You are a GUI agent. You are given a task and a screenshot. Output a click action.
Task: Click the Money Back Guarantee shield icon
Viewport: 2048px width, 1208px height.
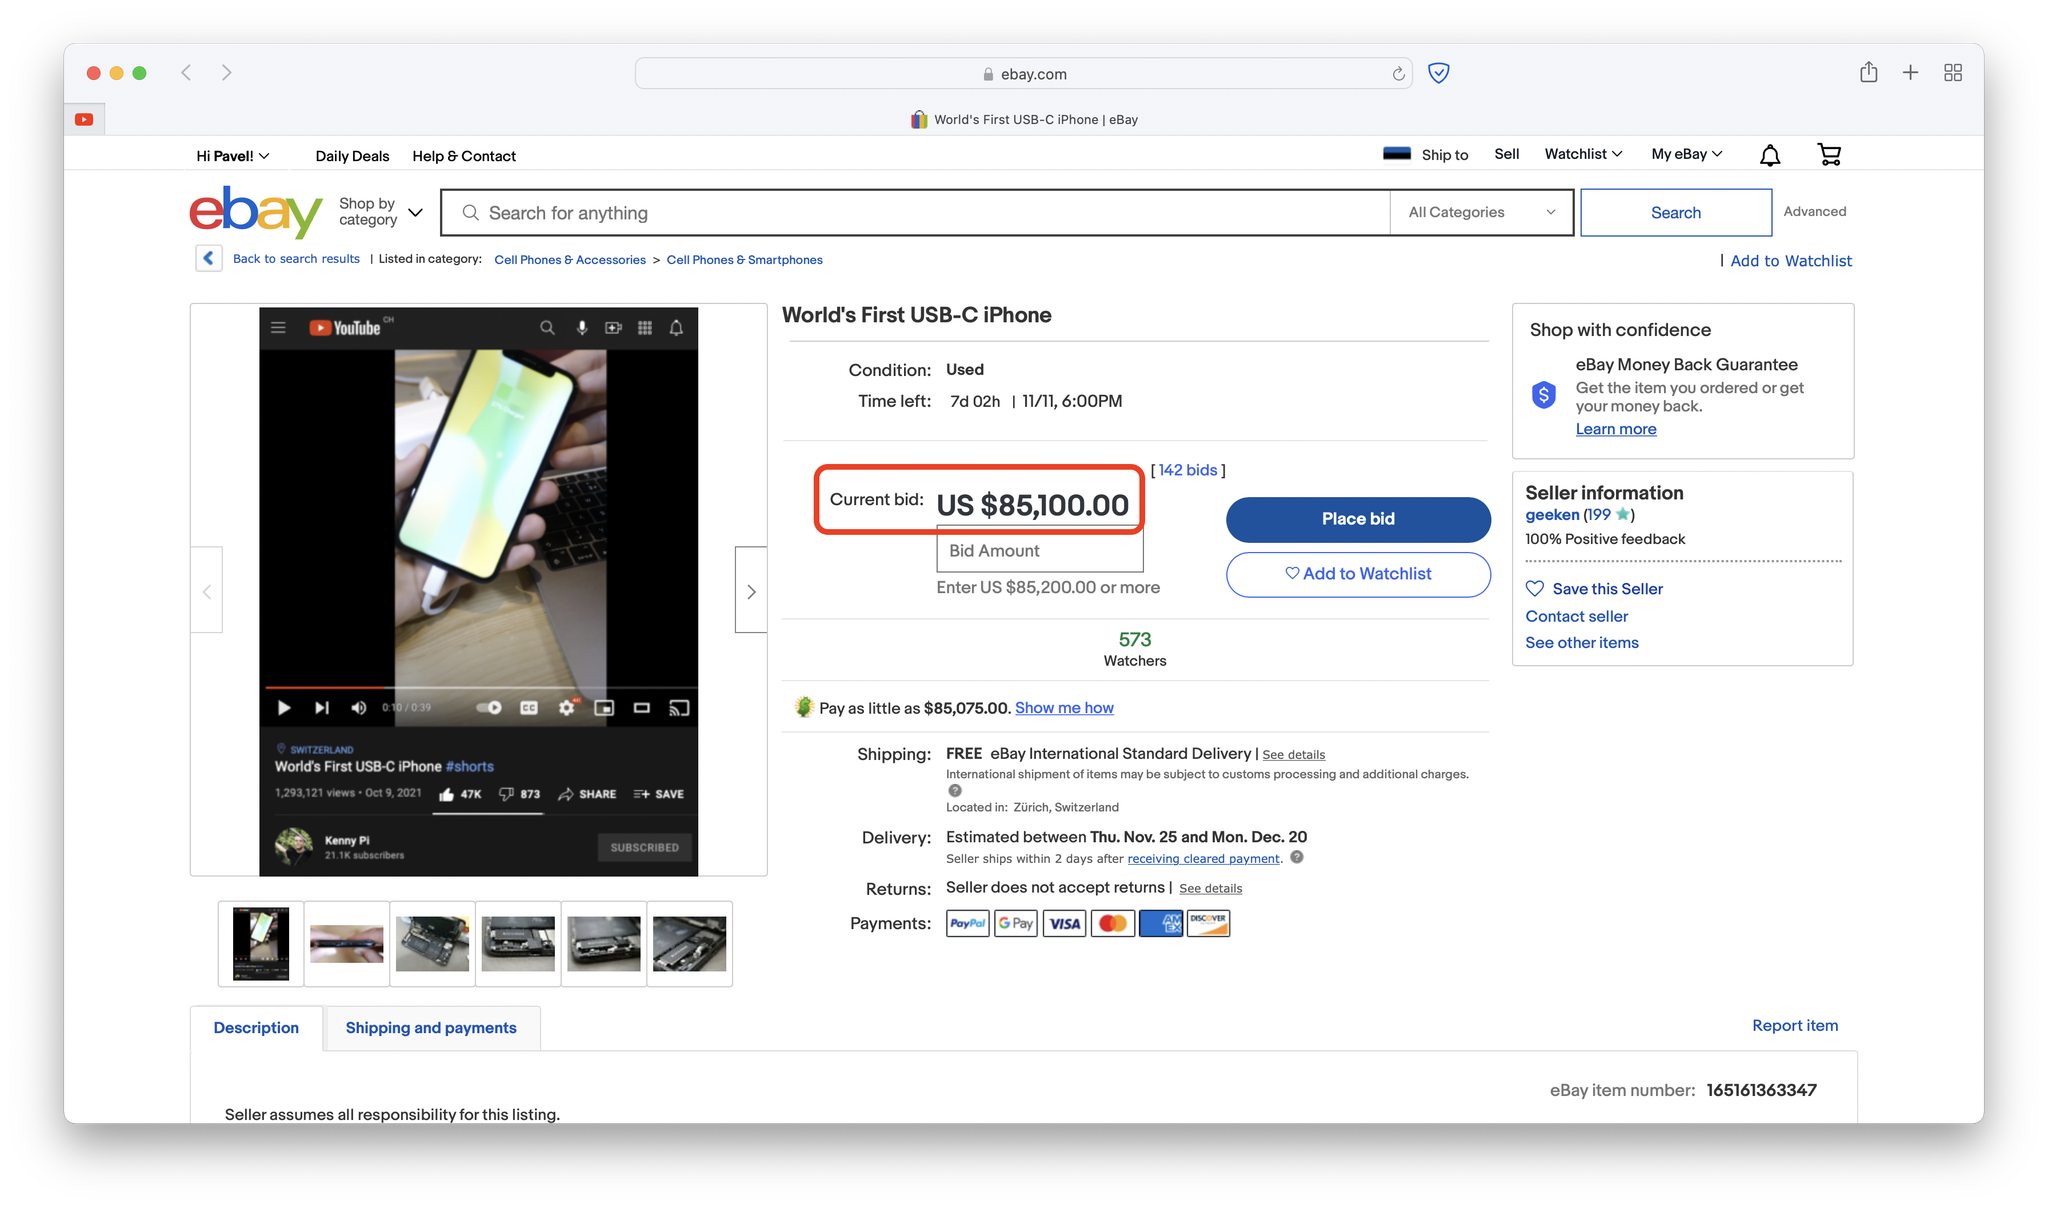[x=1543, y=394]
